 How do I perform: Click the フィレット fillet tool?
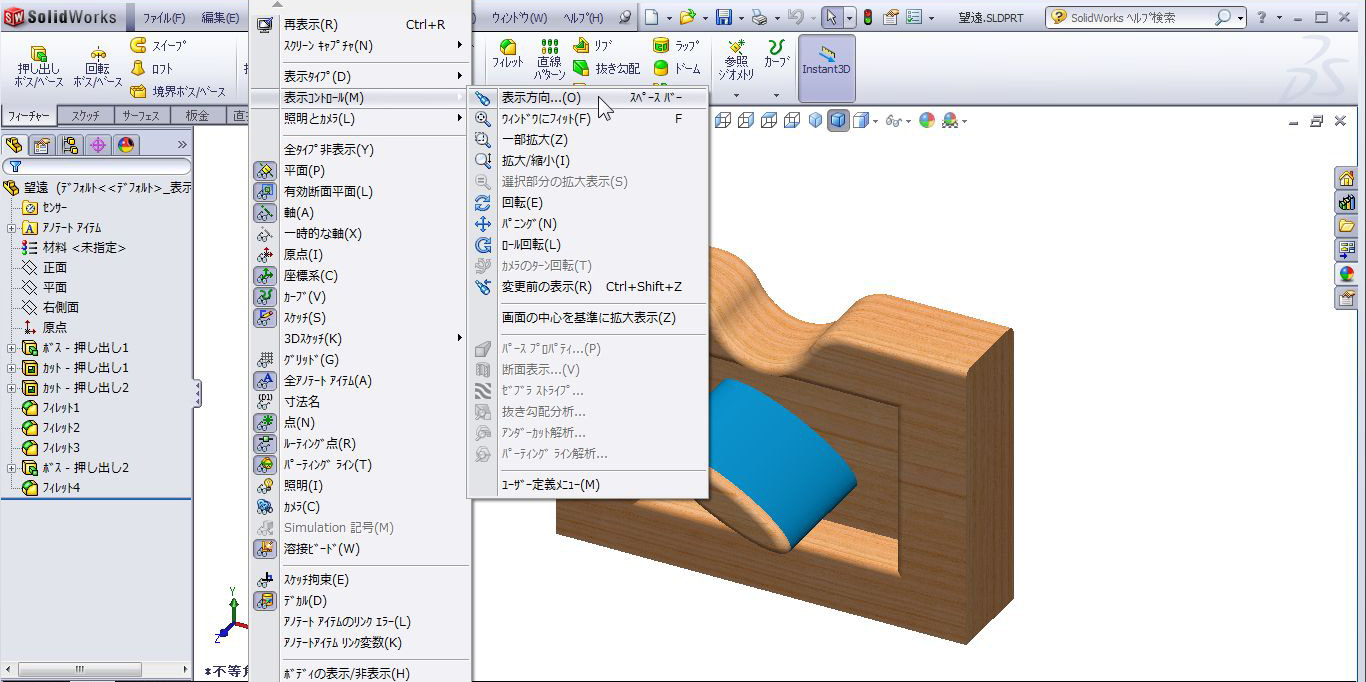[x=508, y=56]
